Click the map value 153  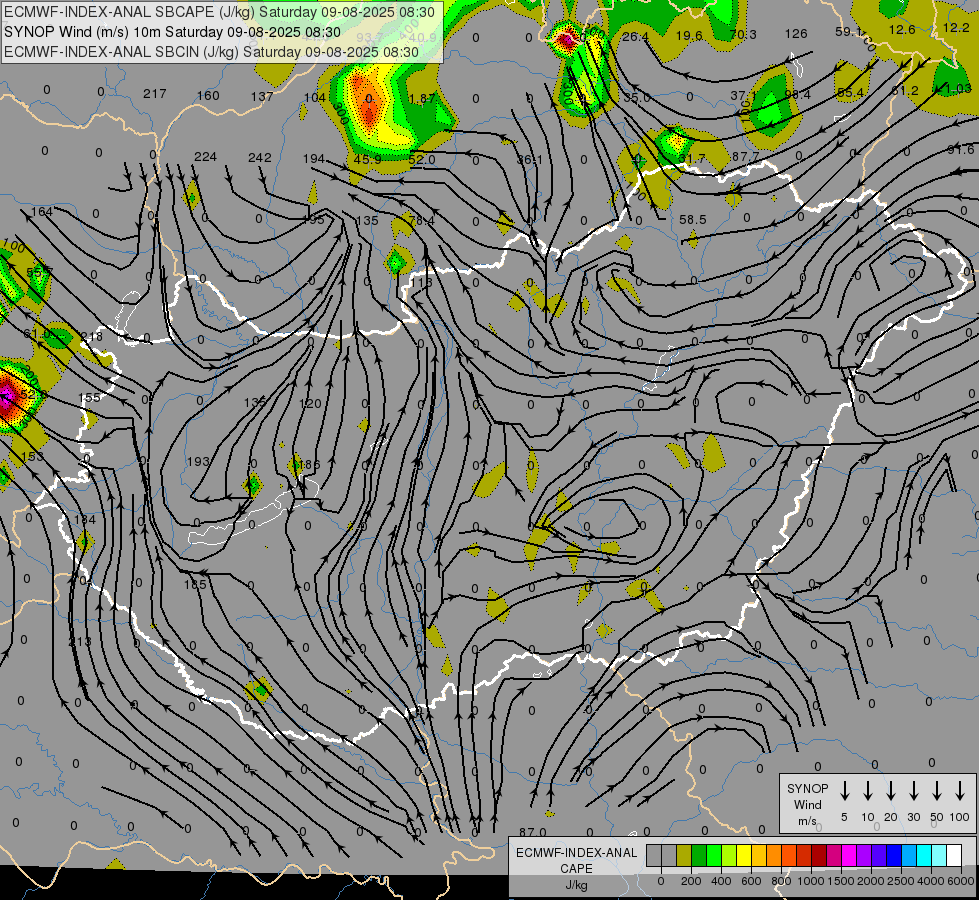tap(32, 457)
